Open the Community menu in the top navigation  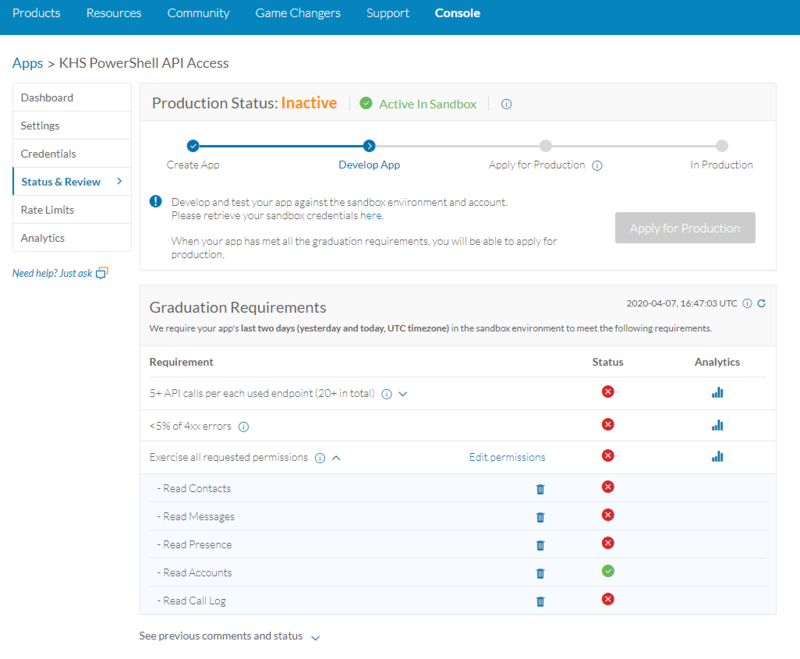[198, 13]
